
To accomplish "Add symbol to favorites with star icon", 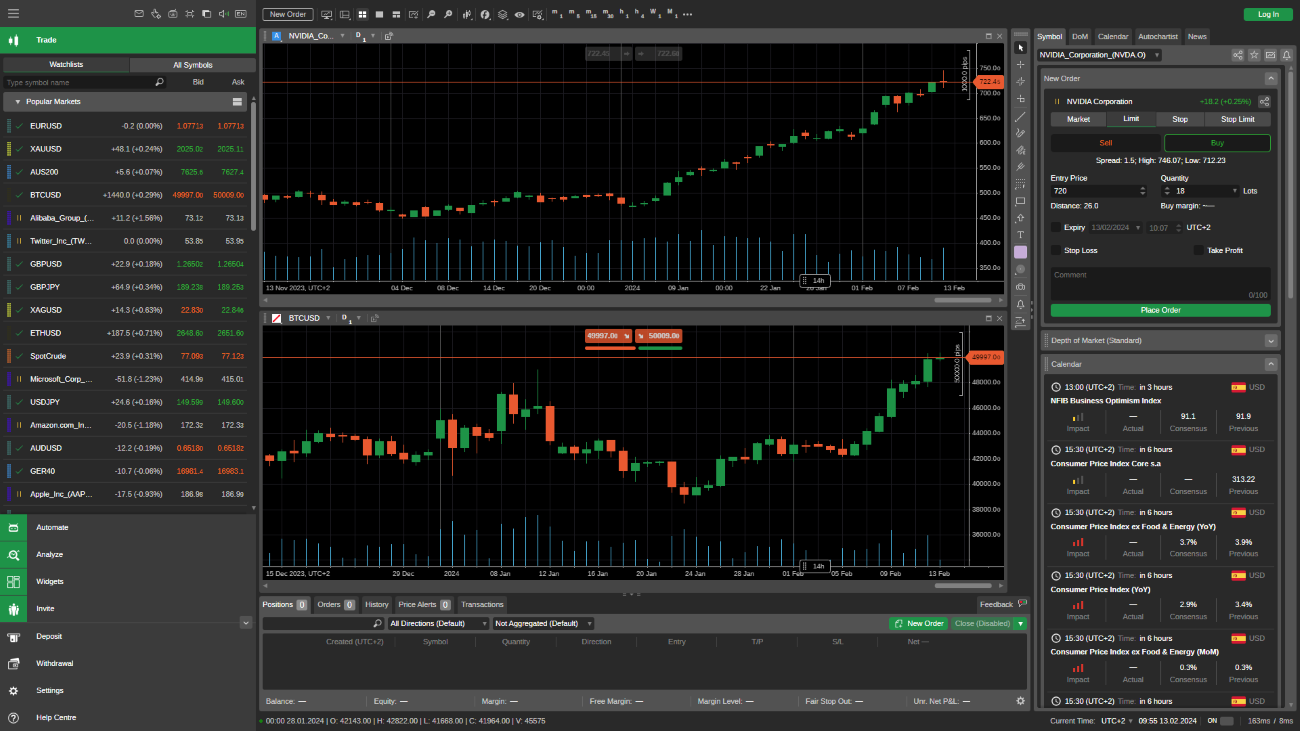I will [x=1254, y=55].
